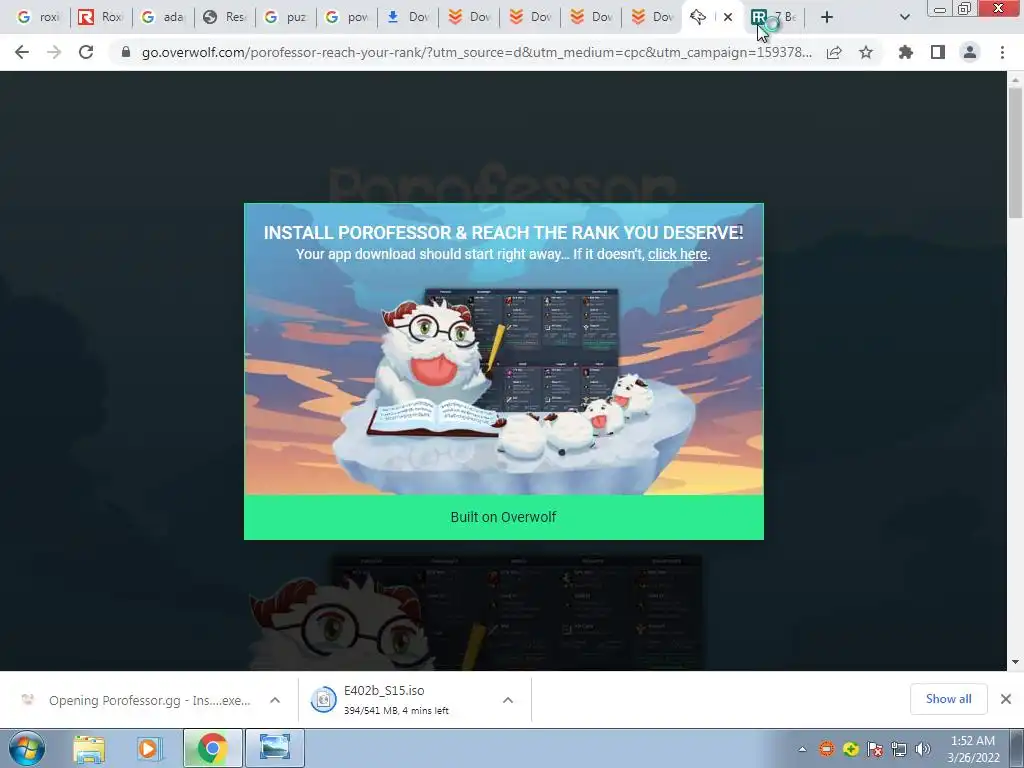Click Action Center flag tray icon
Image resolution: width=1024 pixels, height=768 pixels.
point(875,749)
